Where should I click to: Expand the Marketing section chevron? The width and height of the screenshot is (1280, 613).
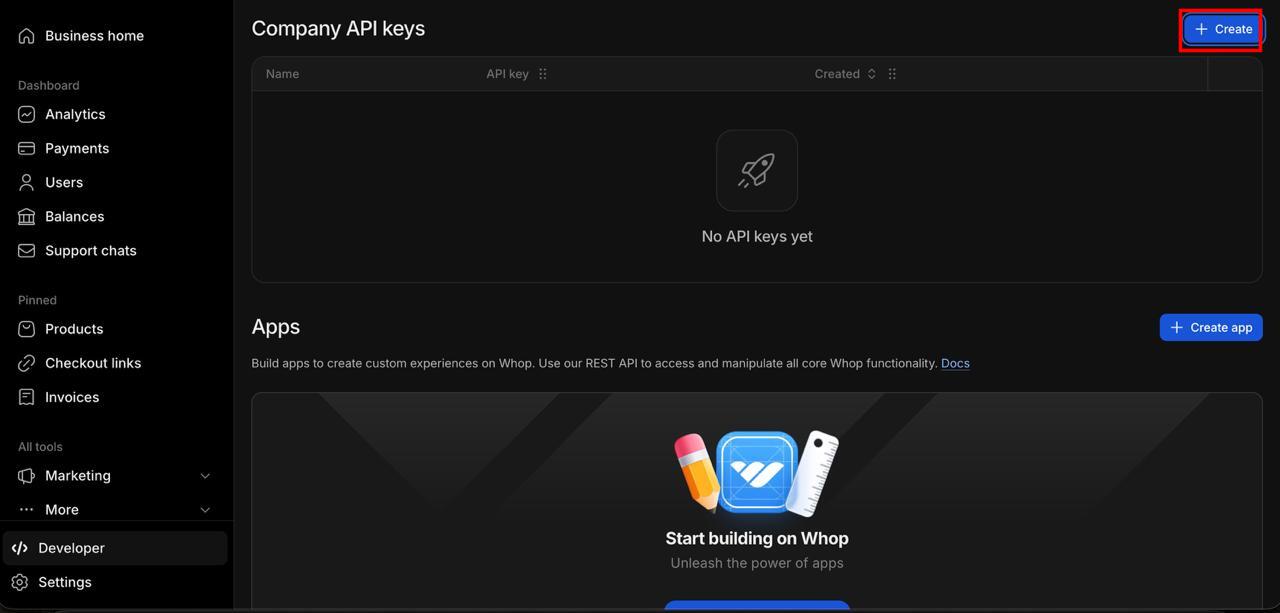tap(205, 476)
